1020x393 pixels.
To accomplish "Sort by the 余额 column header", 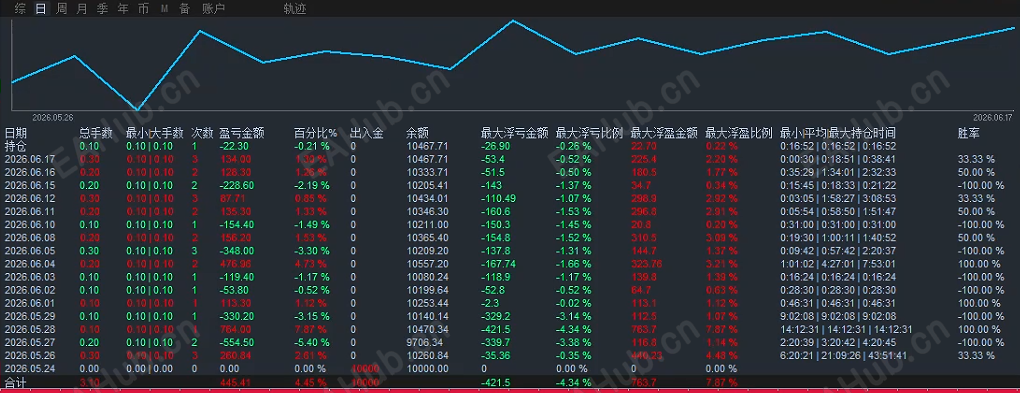I will tap(417, 133).
